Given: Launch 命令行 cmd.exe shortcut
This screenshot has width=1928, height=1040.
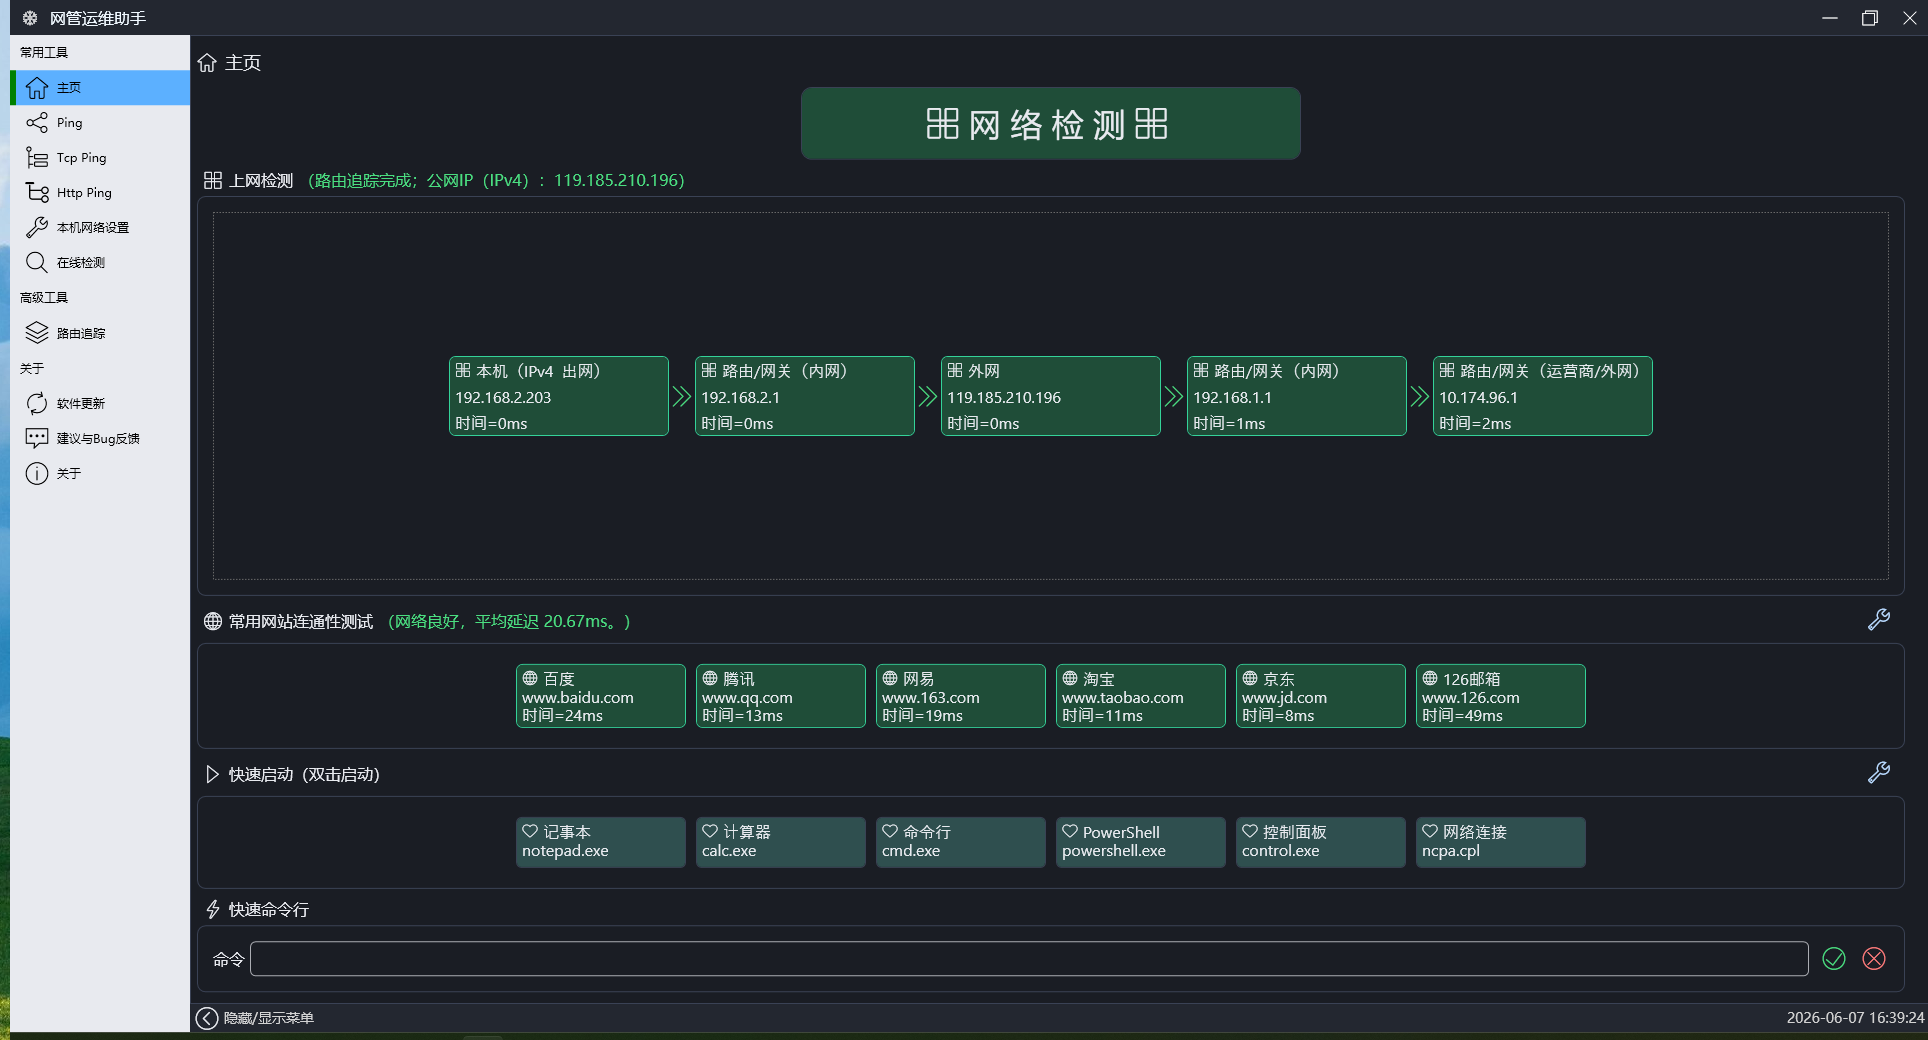Looking at the screenshot, I should click(x=961, y=842).
